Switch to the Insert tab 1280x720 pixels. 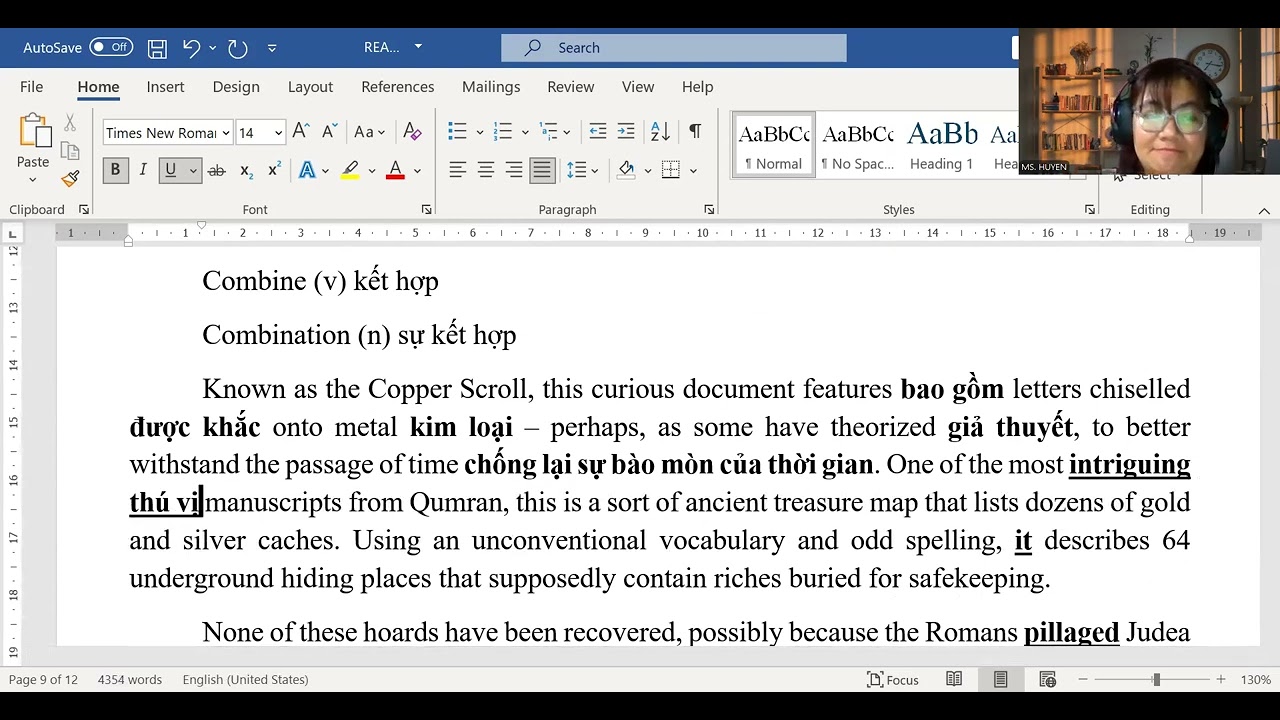[x=166, y=87]
